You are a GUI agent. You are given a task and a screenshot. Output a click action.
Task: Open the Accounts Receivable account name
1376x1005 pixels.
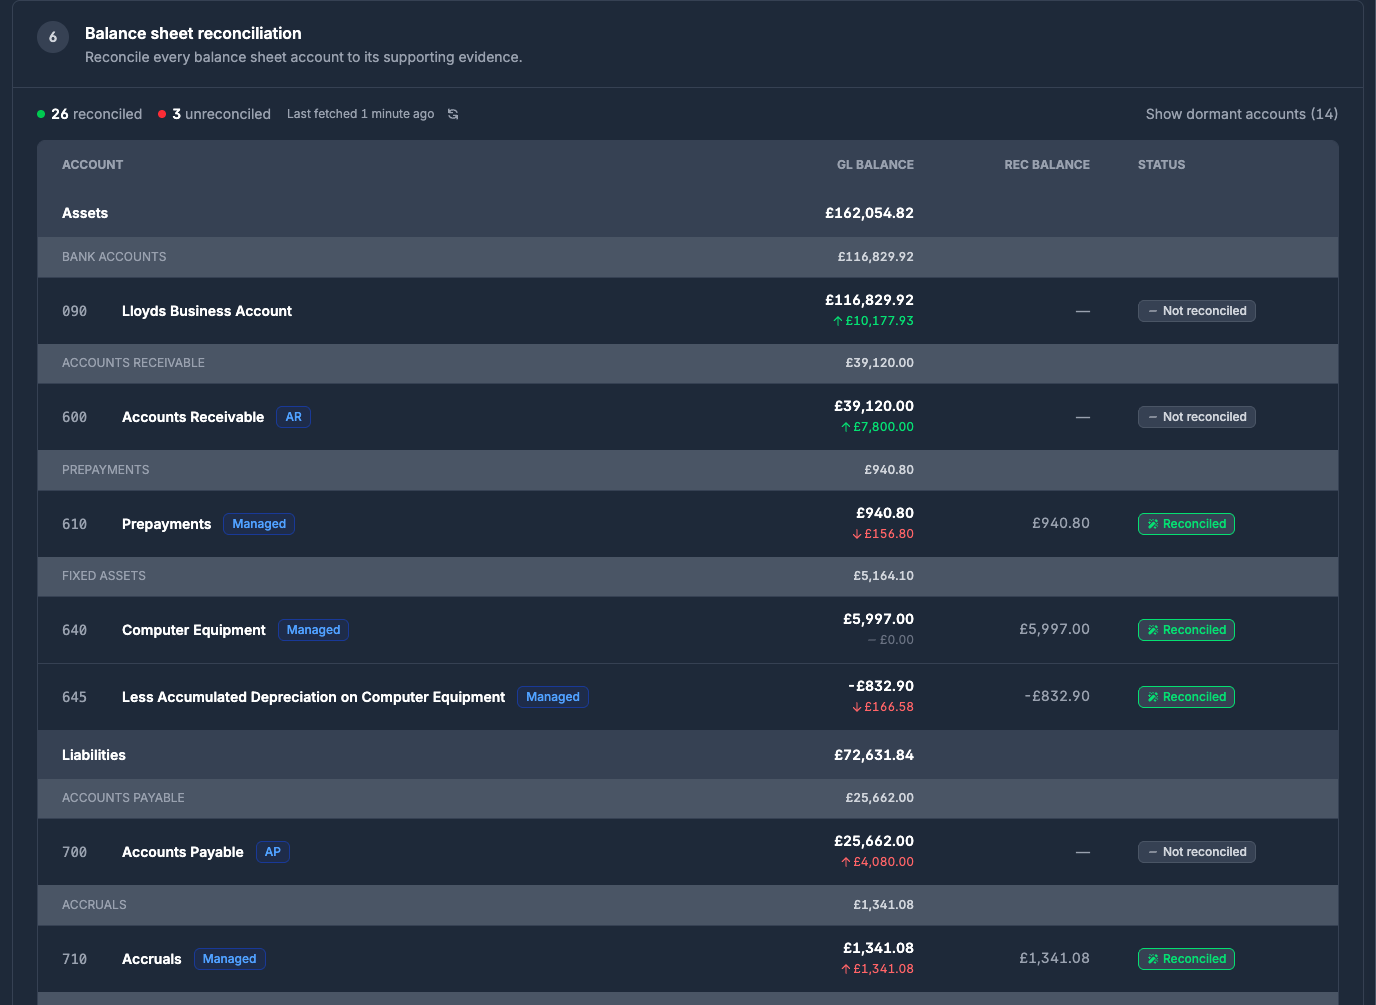(193, 417)
